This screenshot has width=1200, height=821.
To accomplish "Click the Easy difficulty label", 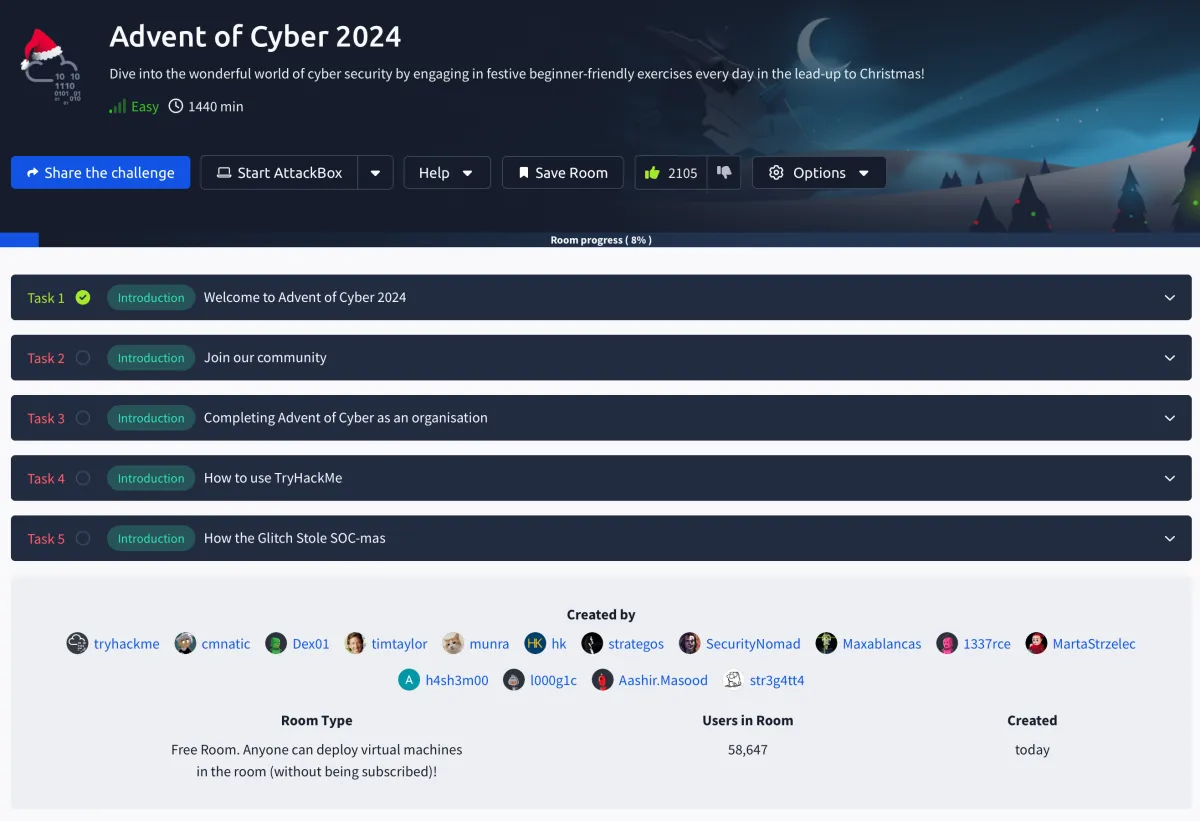I will pos(145,107).
